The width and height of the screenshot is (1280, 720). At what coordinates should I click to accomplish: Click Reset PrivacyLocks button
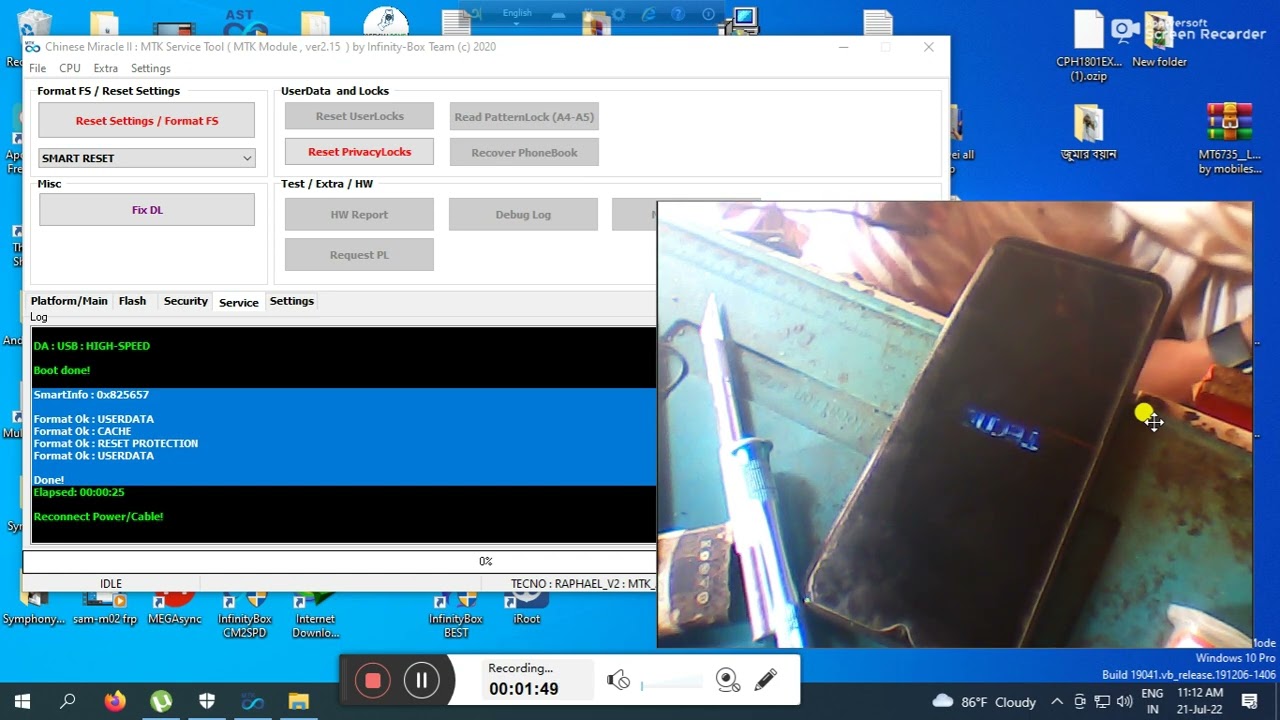tap(359, 152)
